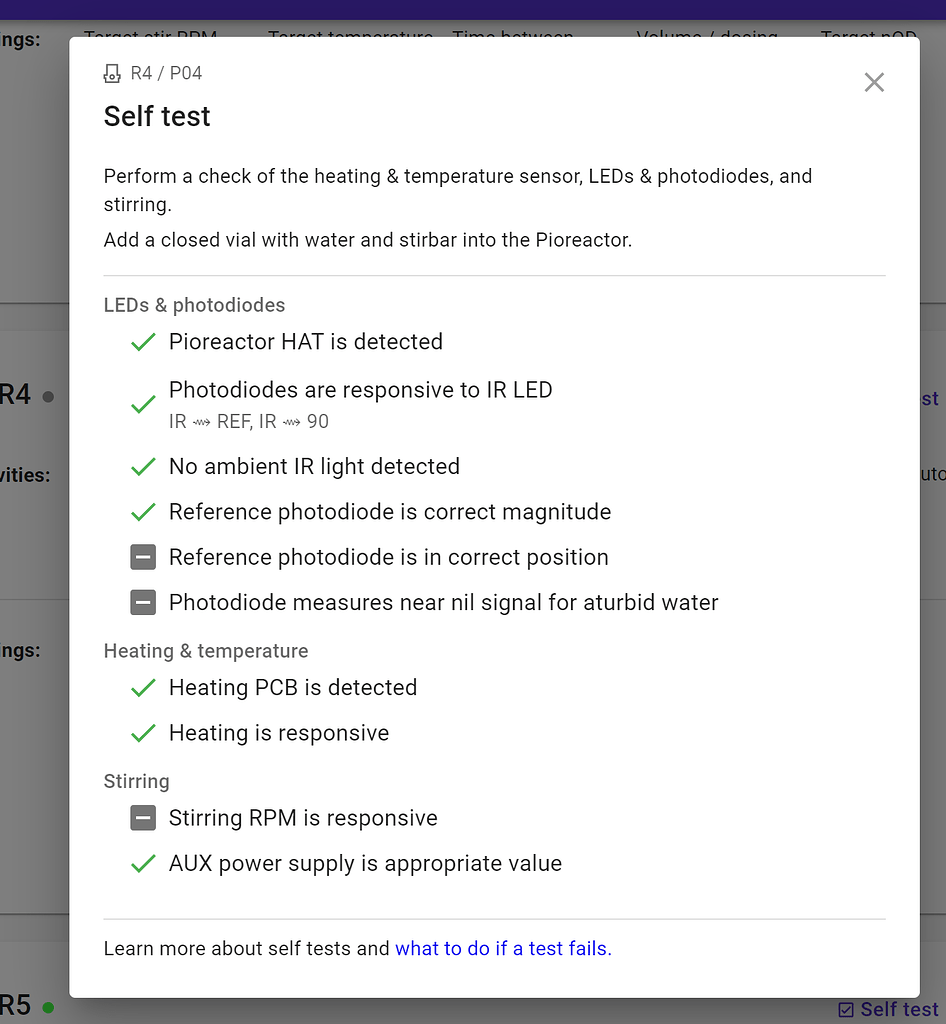Close the Self test dialog

point(874,82)
